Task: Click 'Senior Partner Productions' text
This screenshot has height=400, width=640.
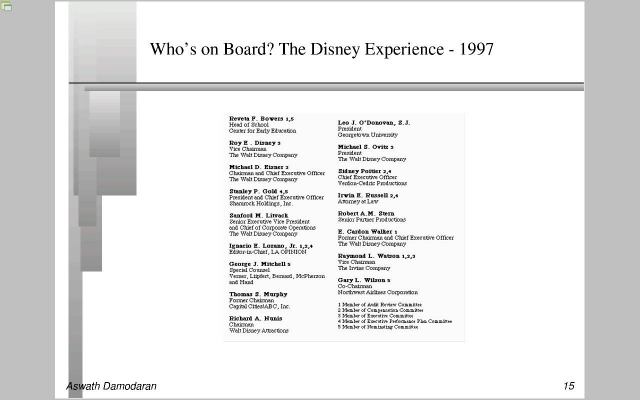Action: 371,220
